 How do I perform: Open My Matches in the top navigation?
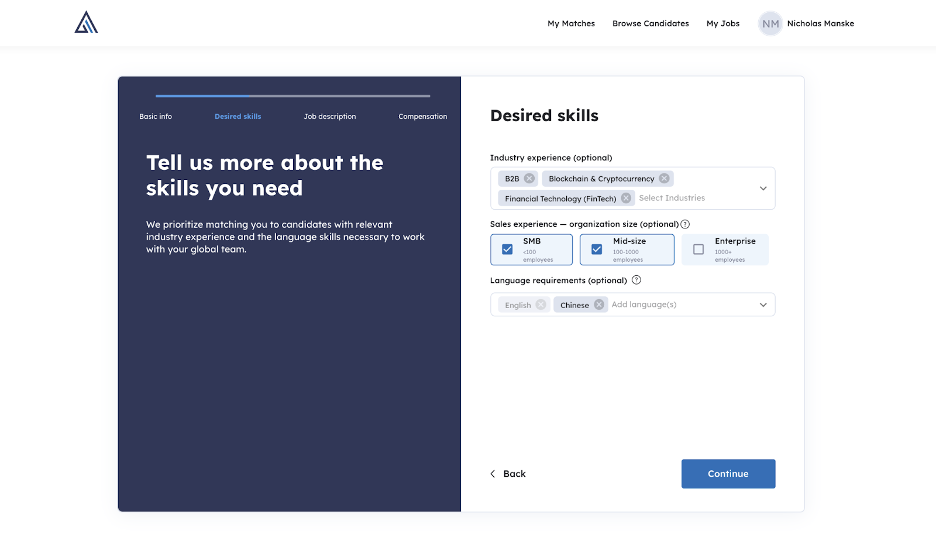pyautogui.click(x=571, y=23)
